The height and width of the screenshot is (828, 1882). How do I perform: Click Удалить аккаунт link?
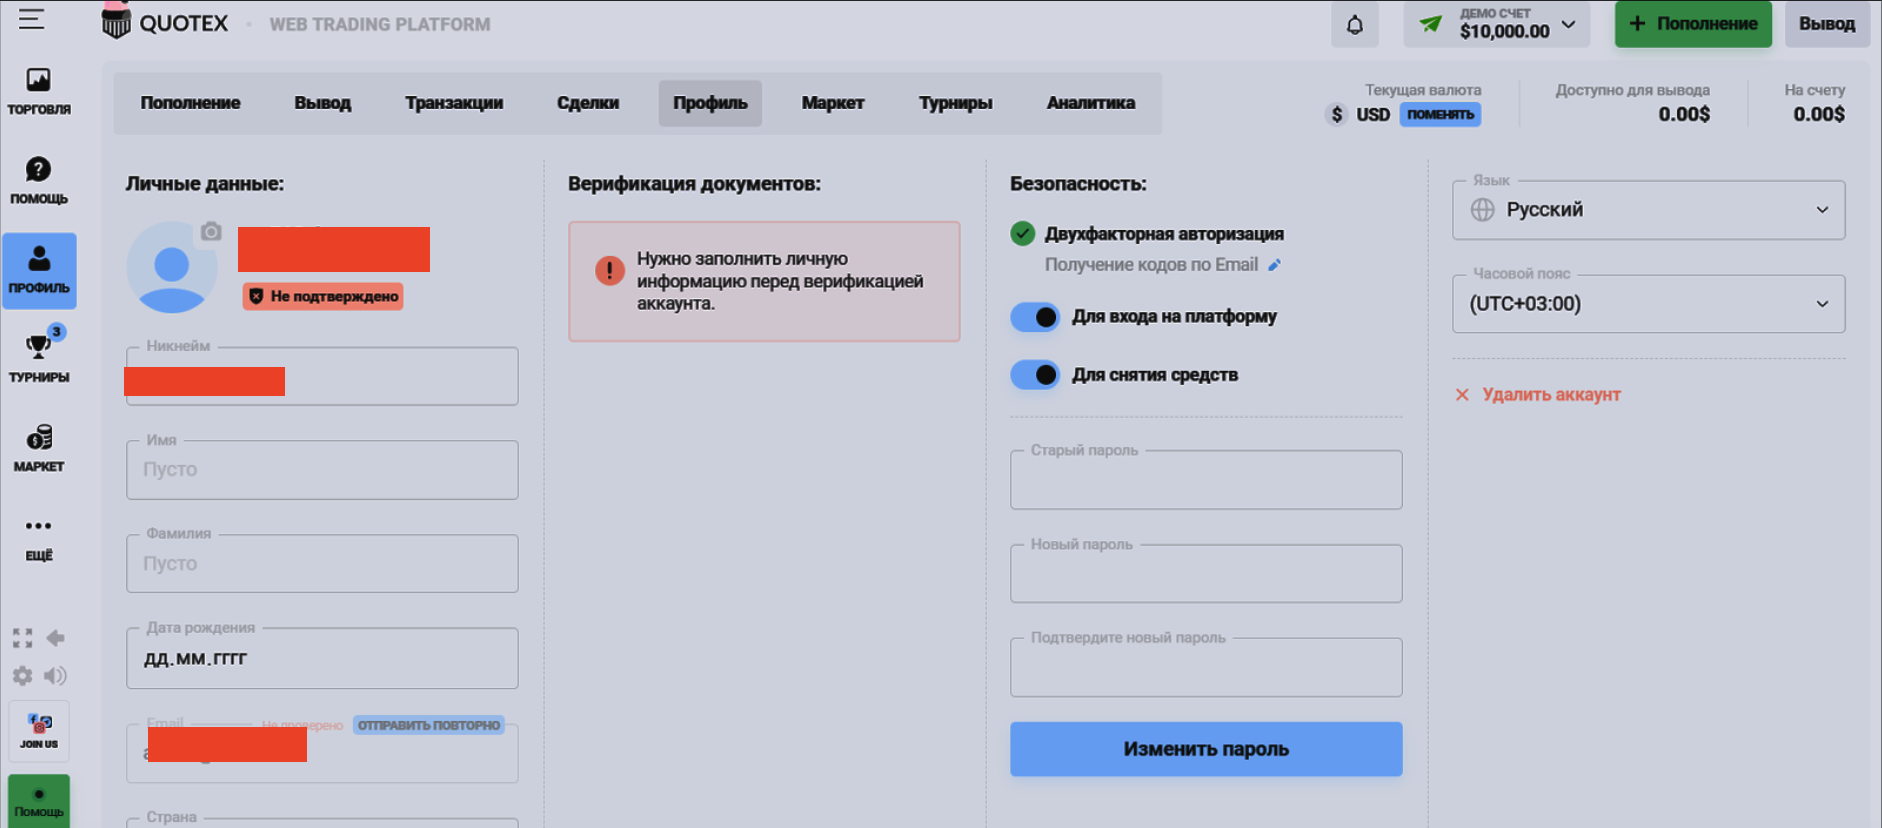coord(1551,395)
